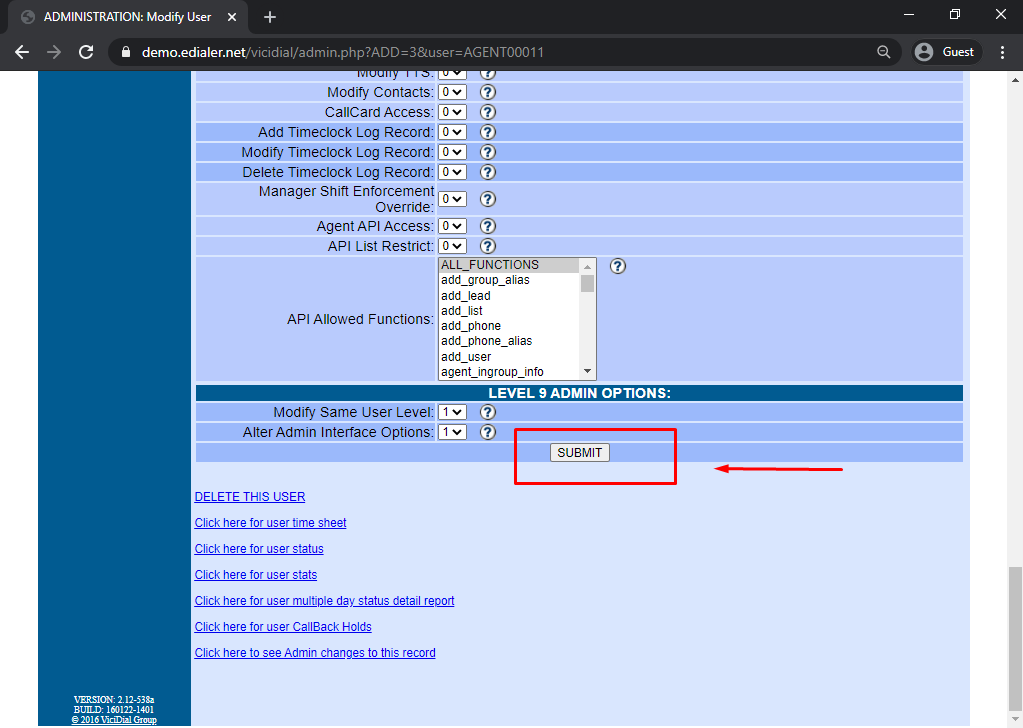Open a new browser tab
This screenshot has height=728, width=1023.
(x=269, y=17)
